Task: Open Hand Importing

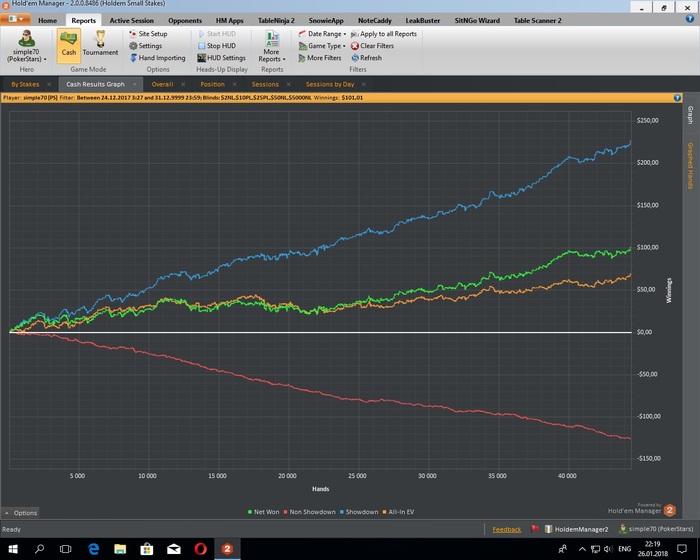Action: coord(157,58)
